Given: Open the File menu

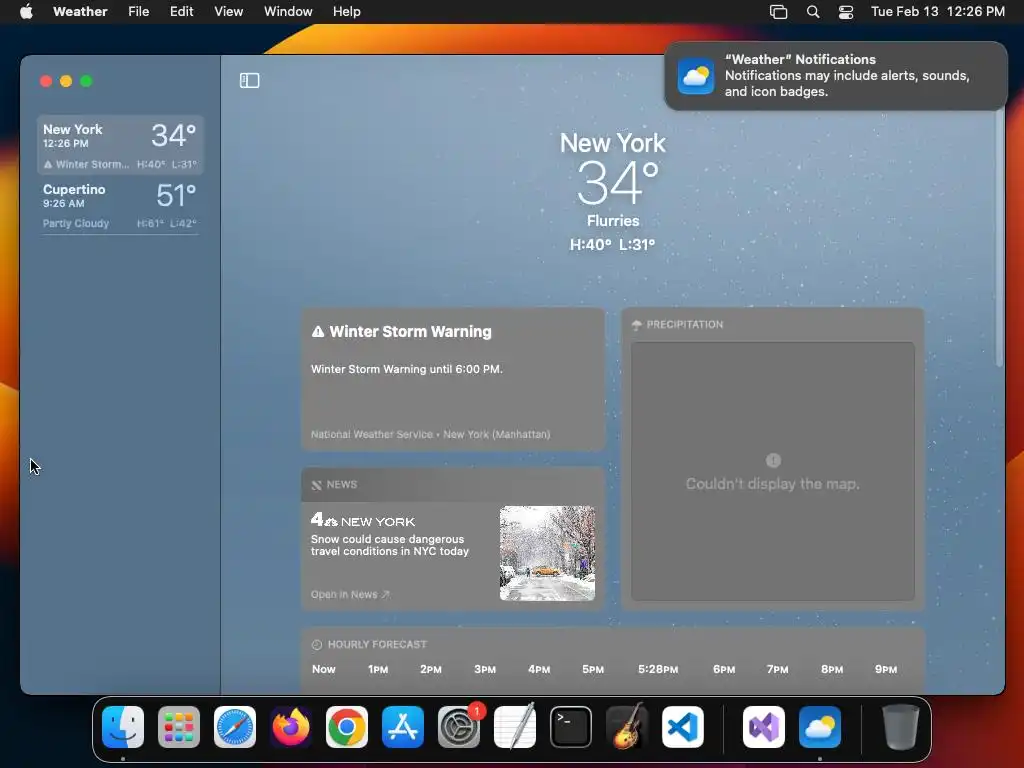Looking at the screenshot, I should [x=138, y=12].
